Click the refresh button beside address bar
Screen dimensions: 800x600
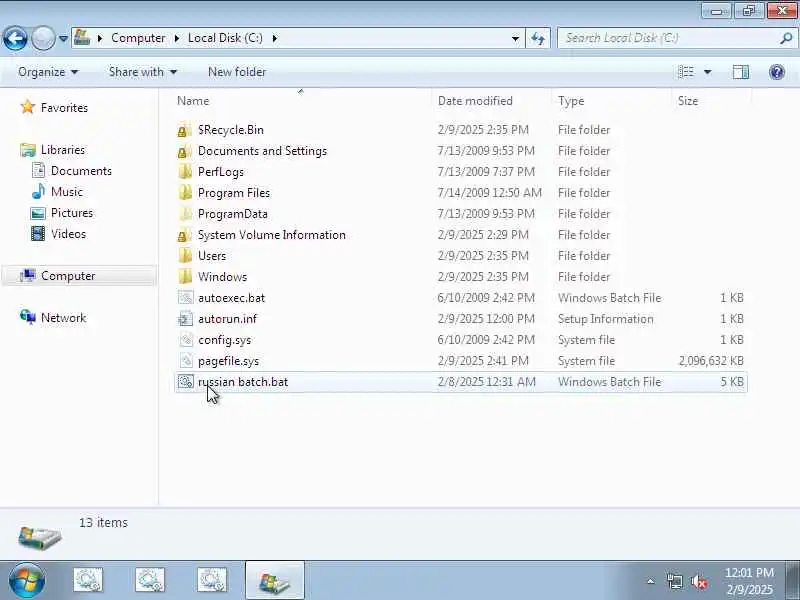538,38
